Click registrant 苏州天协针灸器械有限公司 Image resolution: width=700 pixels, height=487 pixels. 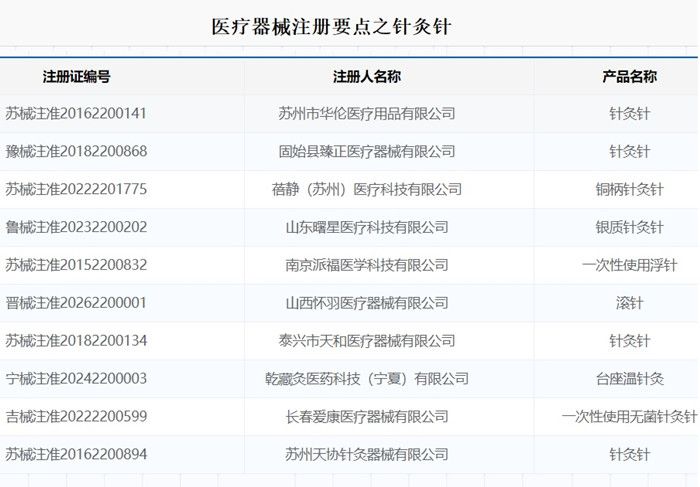coord(367,454)
